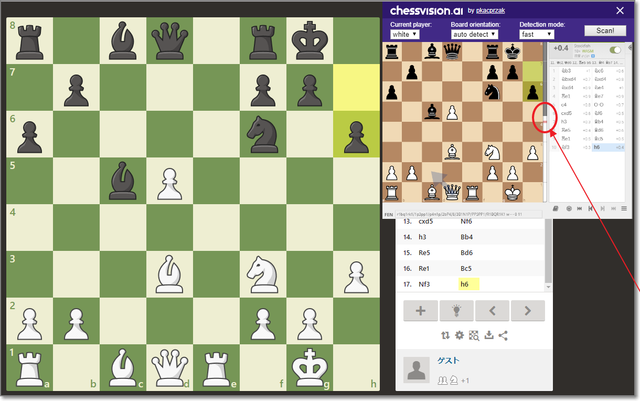The image size is (640, 401).
Task: Click the lightbulb hint button
Action: click(455, 311)
